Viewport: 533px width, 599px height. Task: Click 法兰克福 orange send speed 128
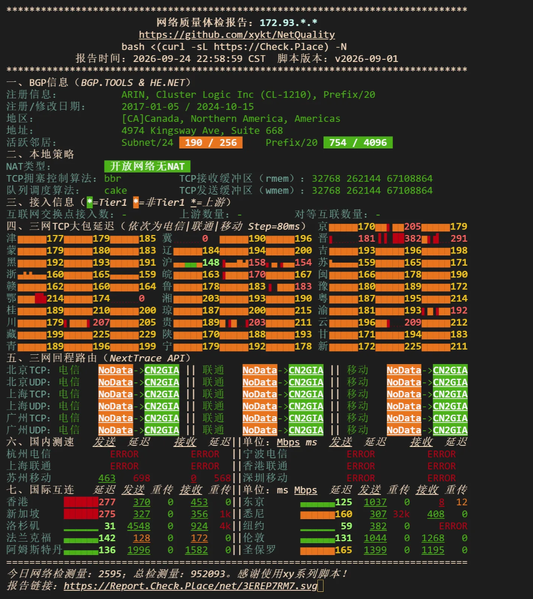coord(141,538)
